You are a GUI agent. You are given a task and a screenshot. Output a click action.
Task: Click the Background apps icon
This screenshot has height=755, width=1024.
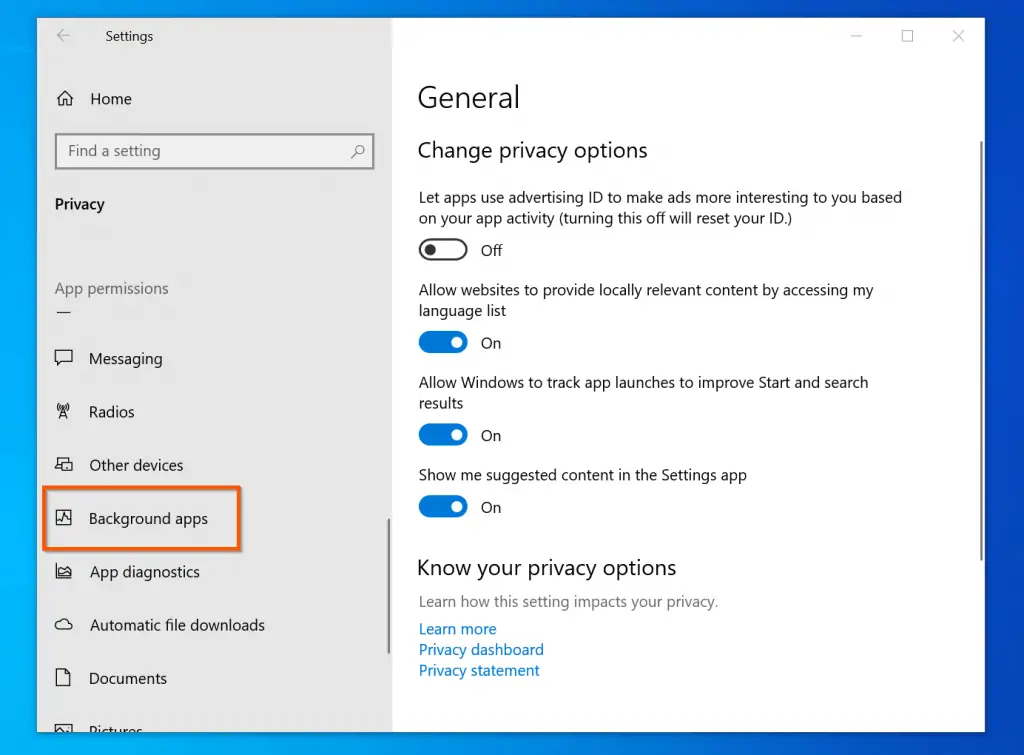click(x=64, y=518)
